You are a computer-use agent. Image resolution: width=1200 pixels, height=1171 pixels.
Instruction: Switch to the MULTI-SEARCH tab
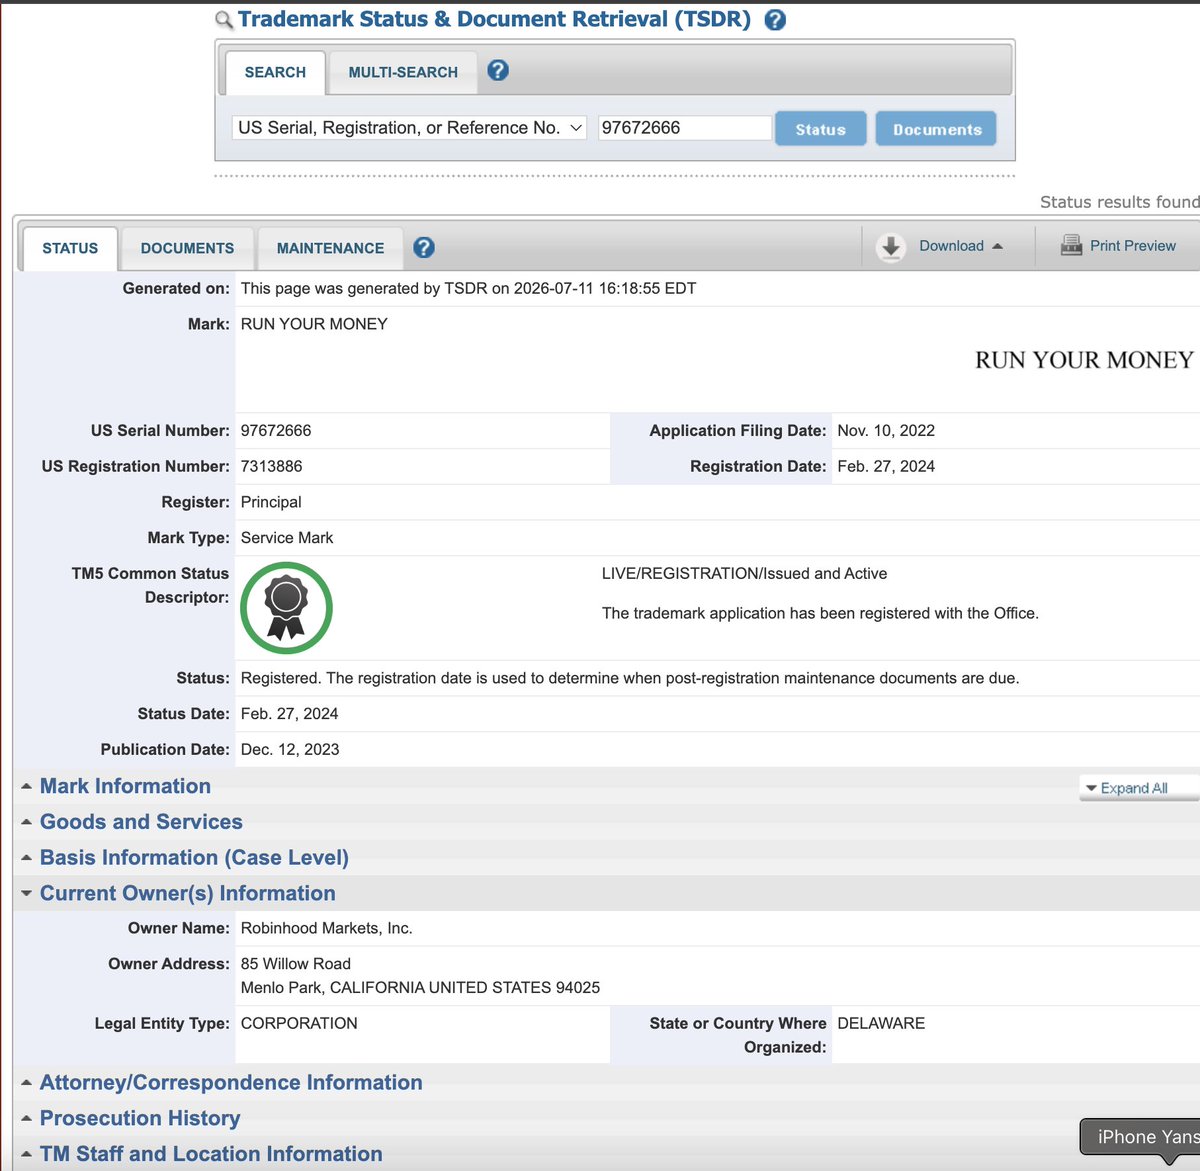(x=403, y=72)
